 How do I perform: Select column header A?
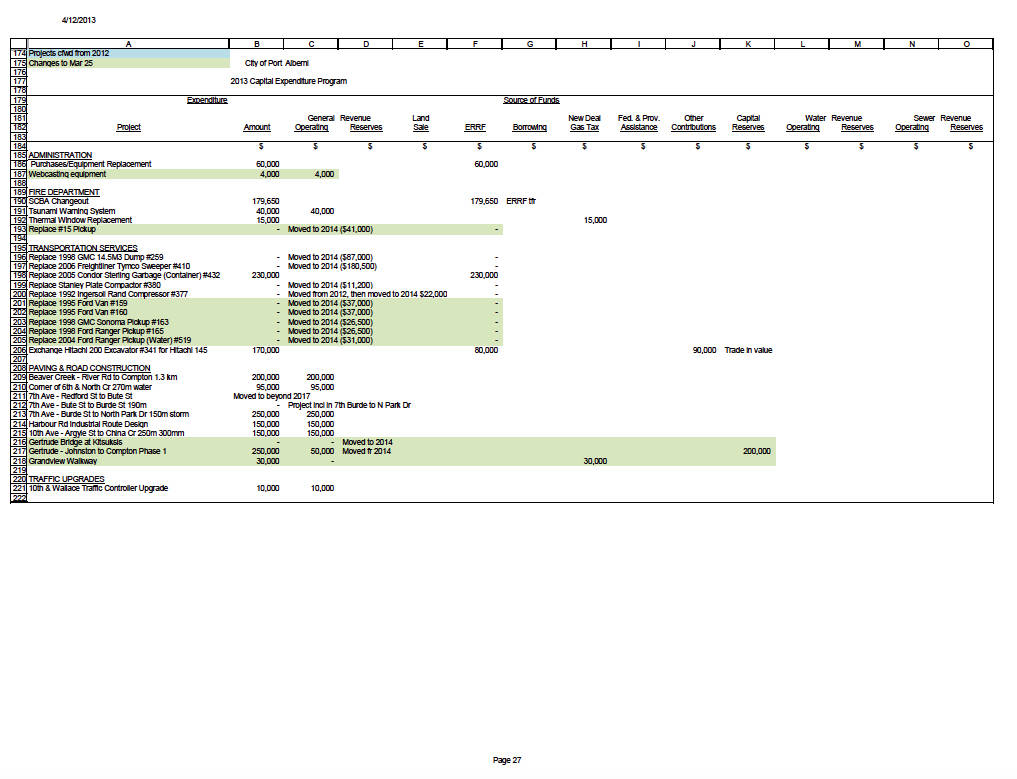pyautogui.click(x=128, y=43)
